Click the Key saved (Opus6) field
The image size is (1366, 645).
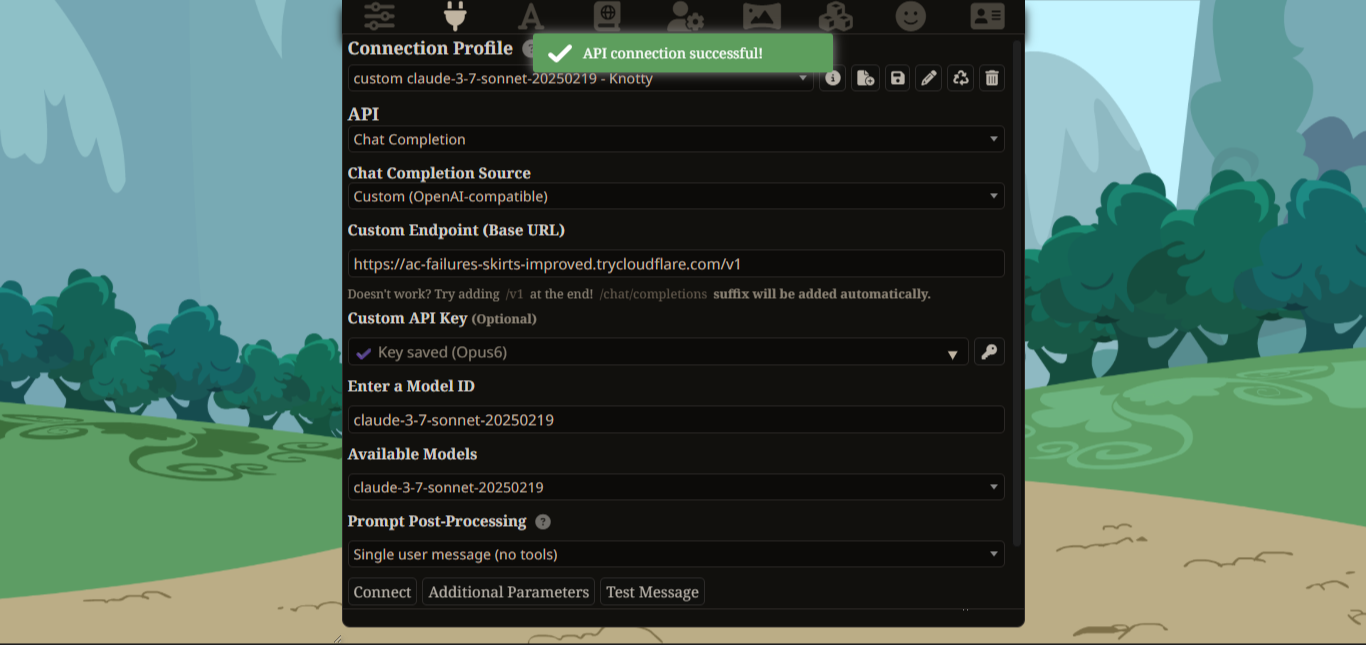658,352
